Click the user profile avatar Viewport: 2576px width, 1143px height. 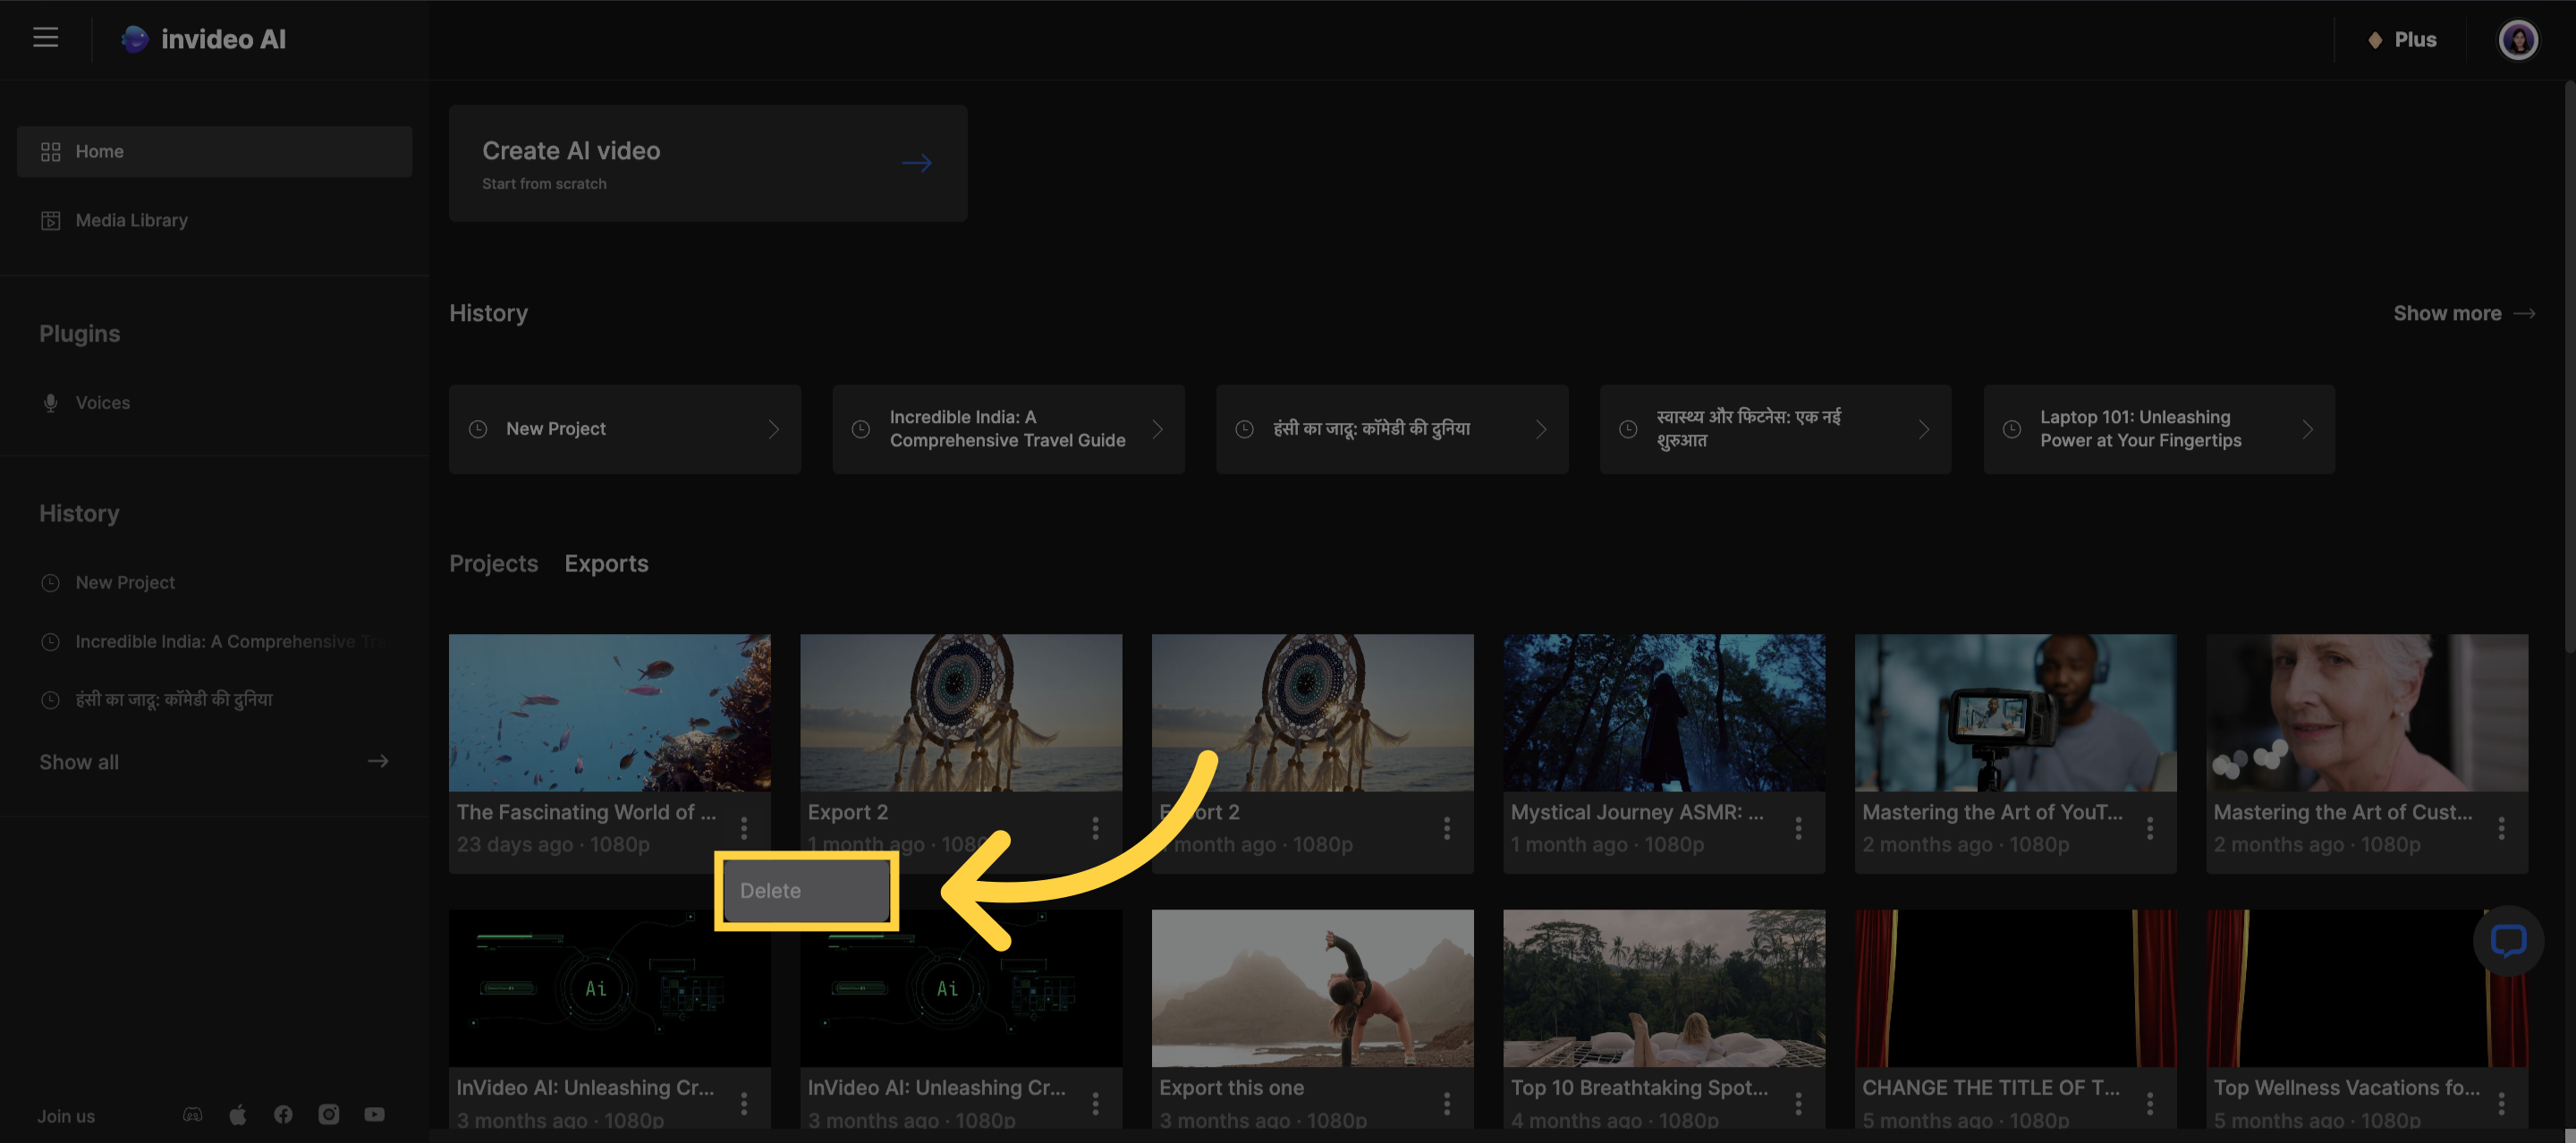(x=2517, y=40)
